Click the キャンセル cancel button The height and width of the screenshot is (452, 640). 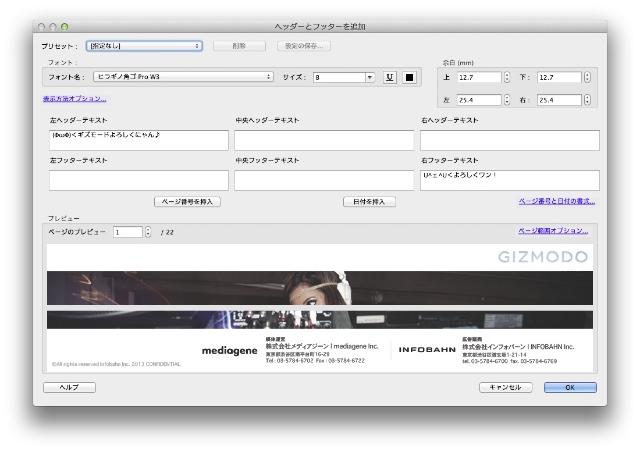click(x=507, y=386)
